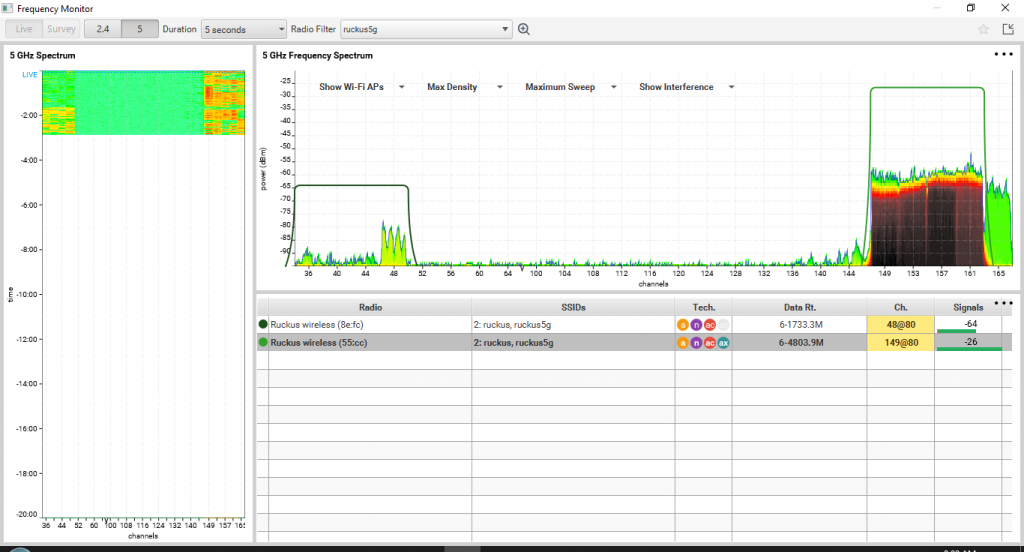Click the favorite star icon in toolbar
1024x552 pixels.
983,29
